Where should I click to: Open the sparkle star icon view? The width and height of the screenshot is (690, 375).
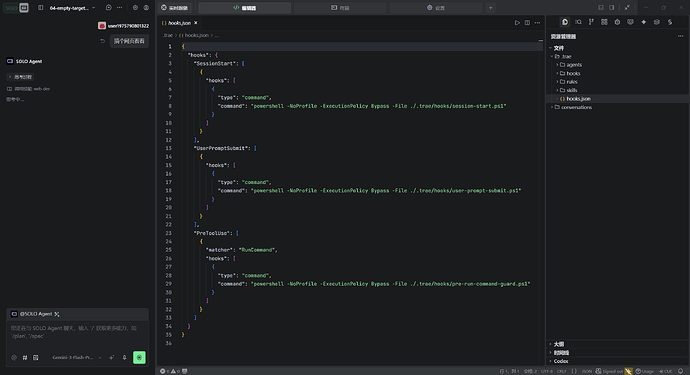[x=644, y=22]
